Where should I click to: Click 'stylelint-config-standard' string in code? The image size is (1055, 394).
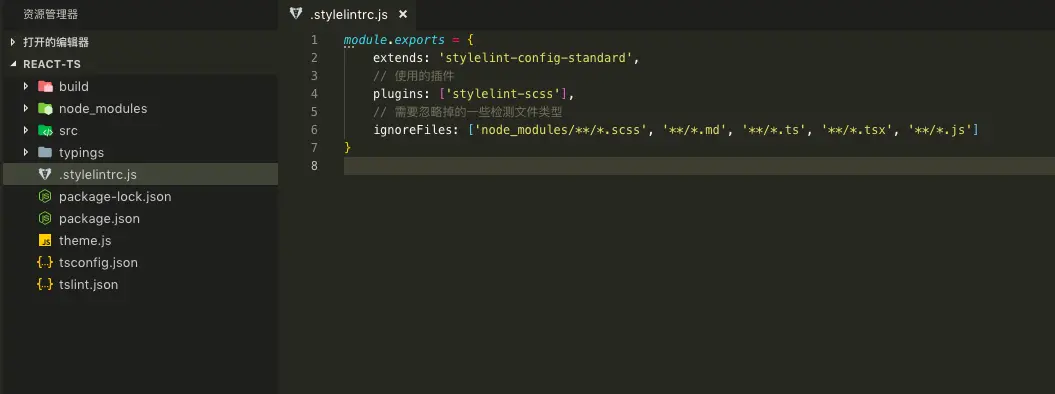[x=536, y=58]
